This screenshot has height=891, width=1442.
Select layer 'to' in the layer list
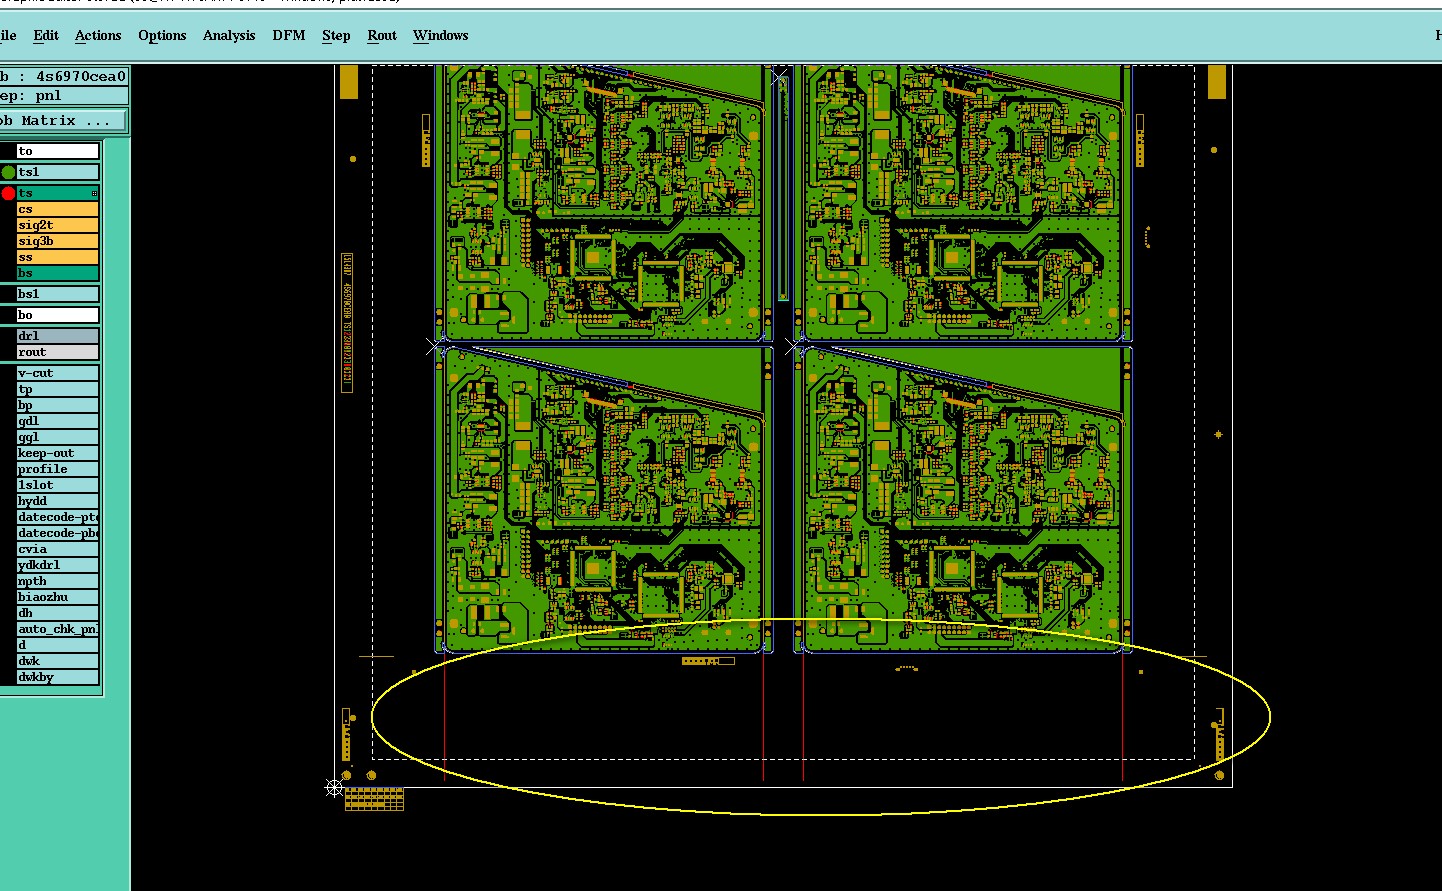pos(58,151)
